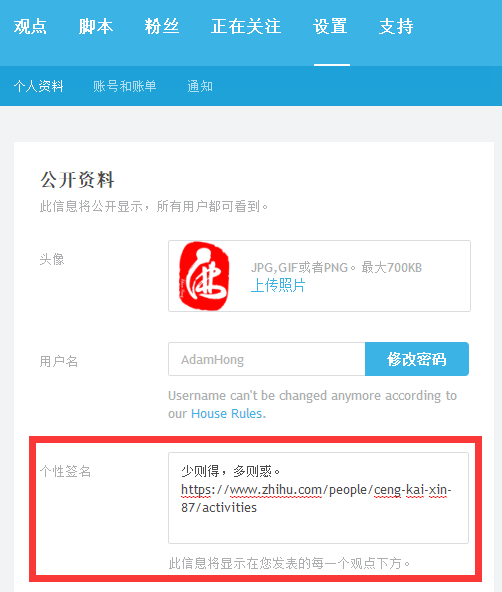Click the text 此信息将公开显示，所有用户都可看到

point(154,207)
